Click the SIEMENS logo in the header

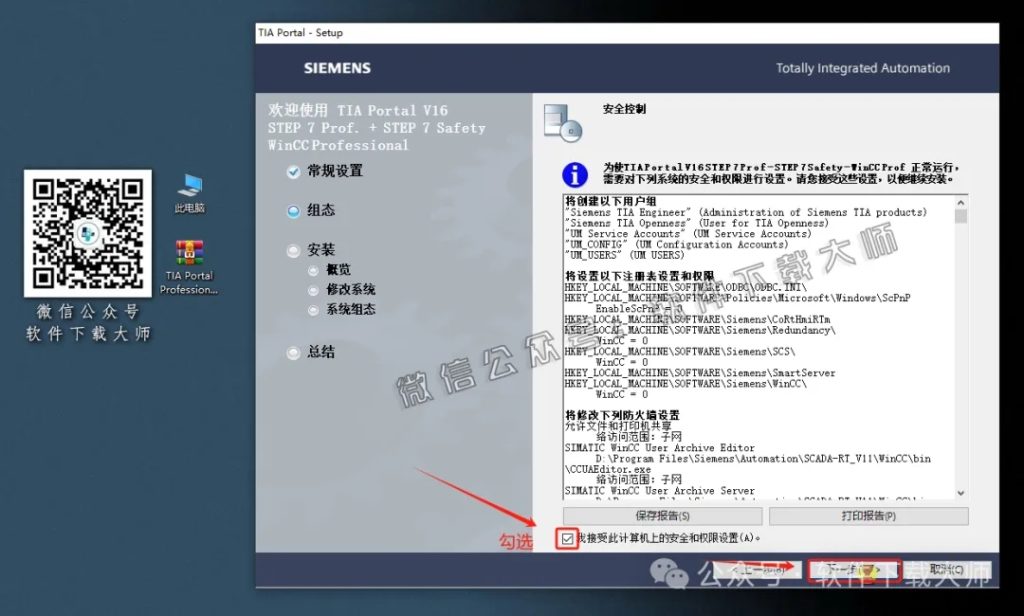click(336, 68)
